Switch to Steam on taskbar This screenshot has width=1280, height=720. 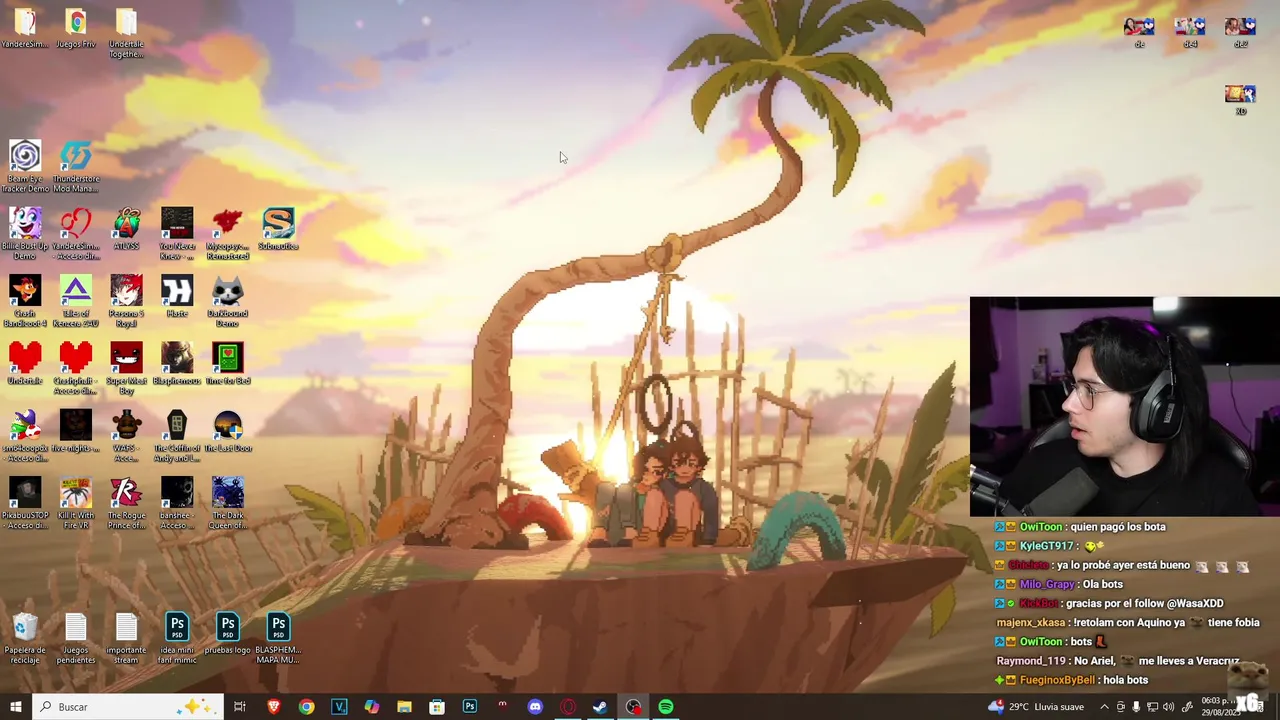600,707
